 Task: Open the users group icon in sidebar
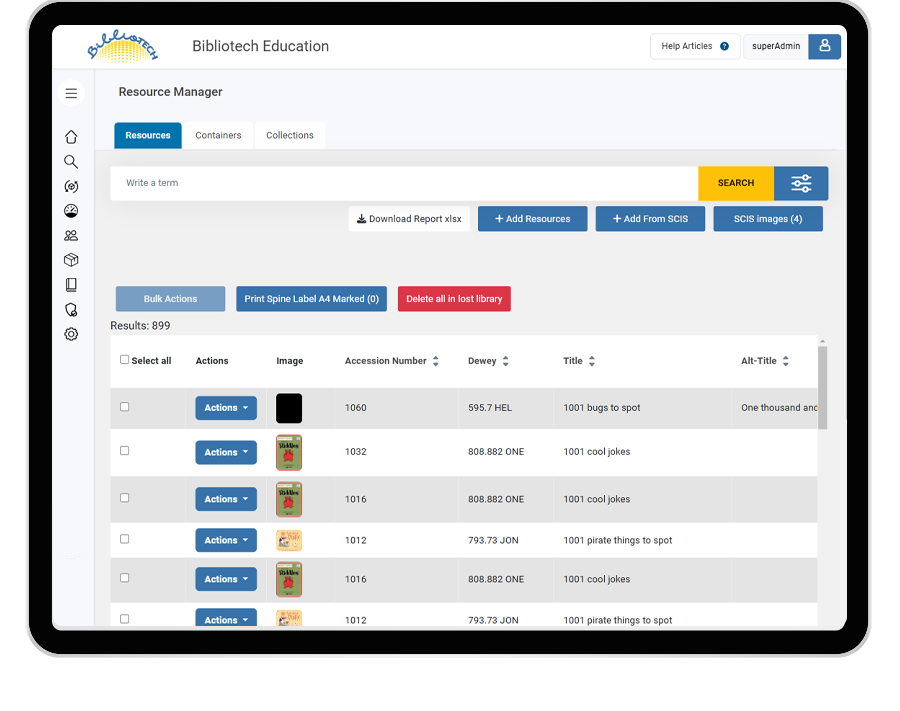point(71,236)
